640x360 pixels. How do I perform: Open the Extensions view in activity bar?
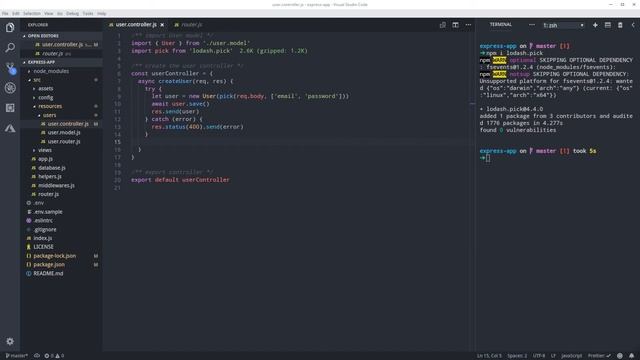point(10,108)
